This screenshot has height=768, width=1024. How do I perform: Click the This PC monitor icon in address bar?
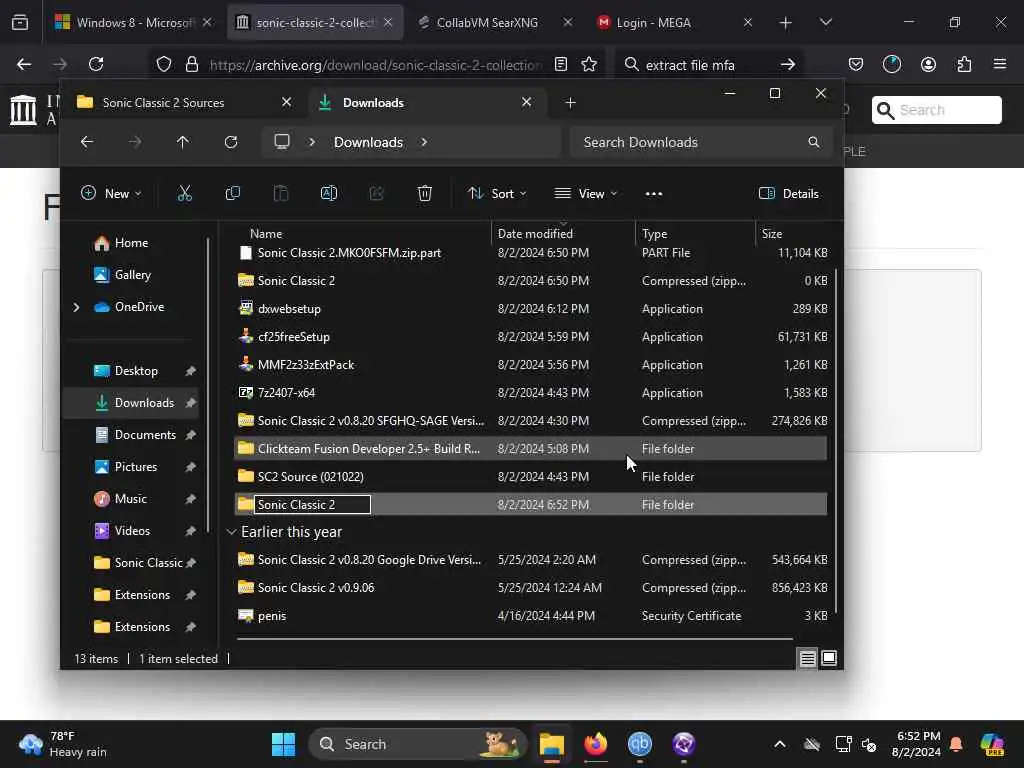click(x=282, y=142)
